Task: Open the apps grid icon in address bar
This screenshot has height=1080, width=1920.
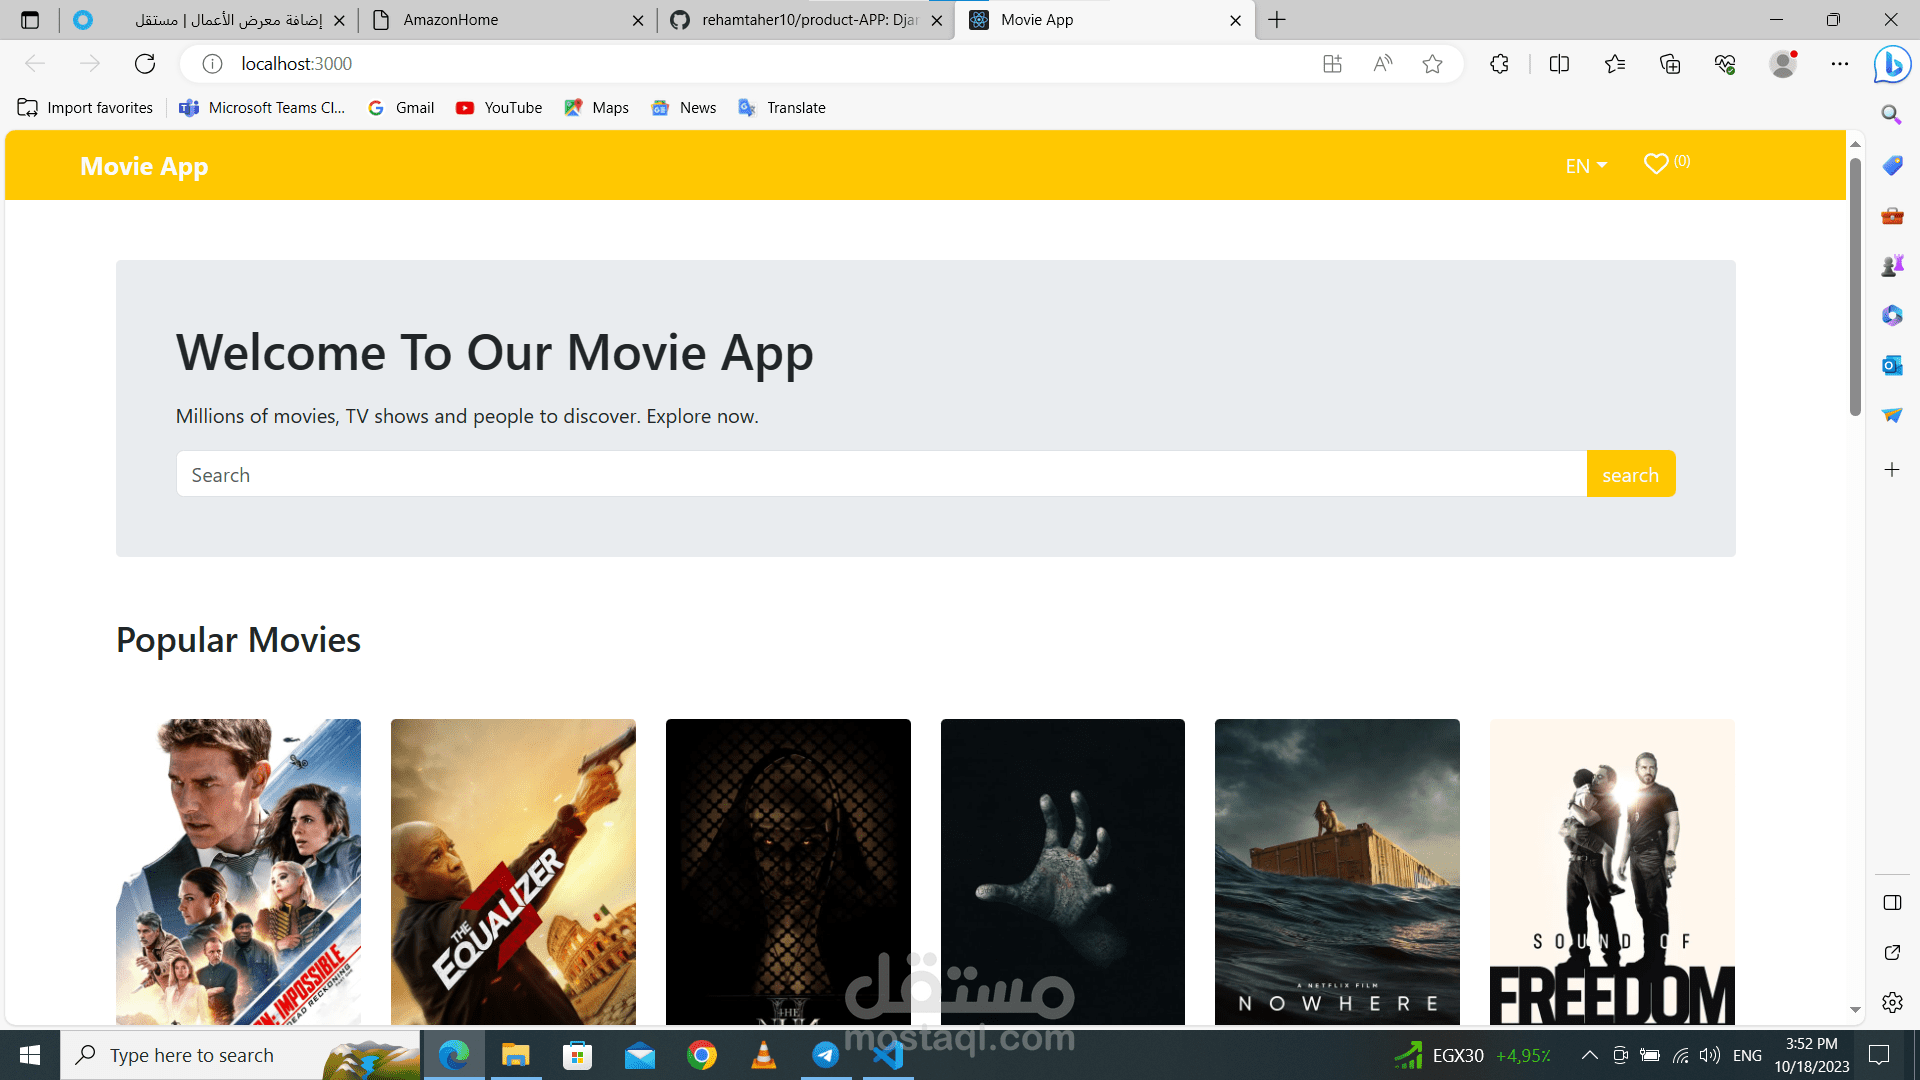Action: 1332,64
